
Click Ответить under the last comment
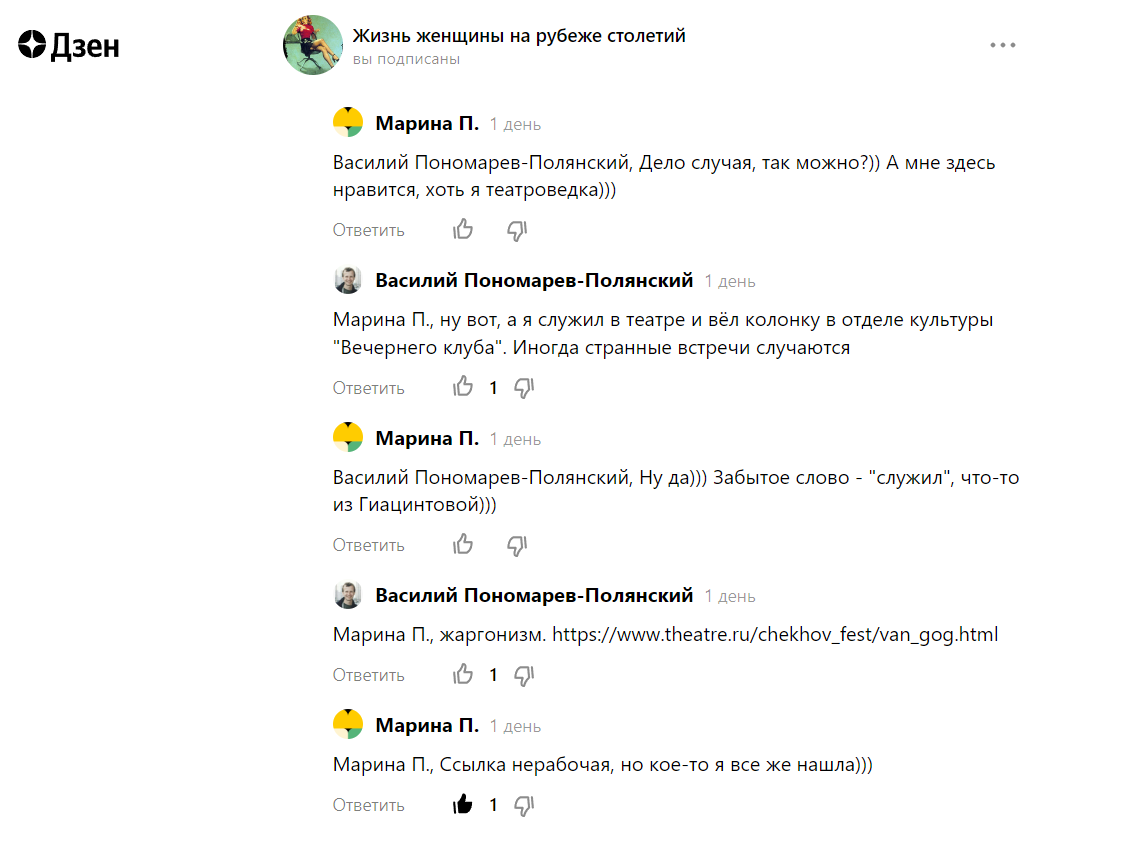click(367, 803)
